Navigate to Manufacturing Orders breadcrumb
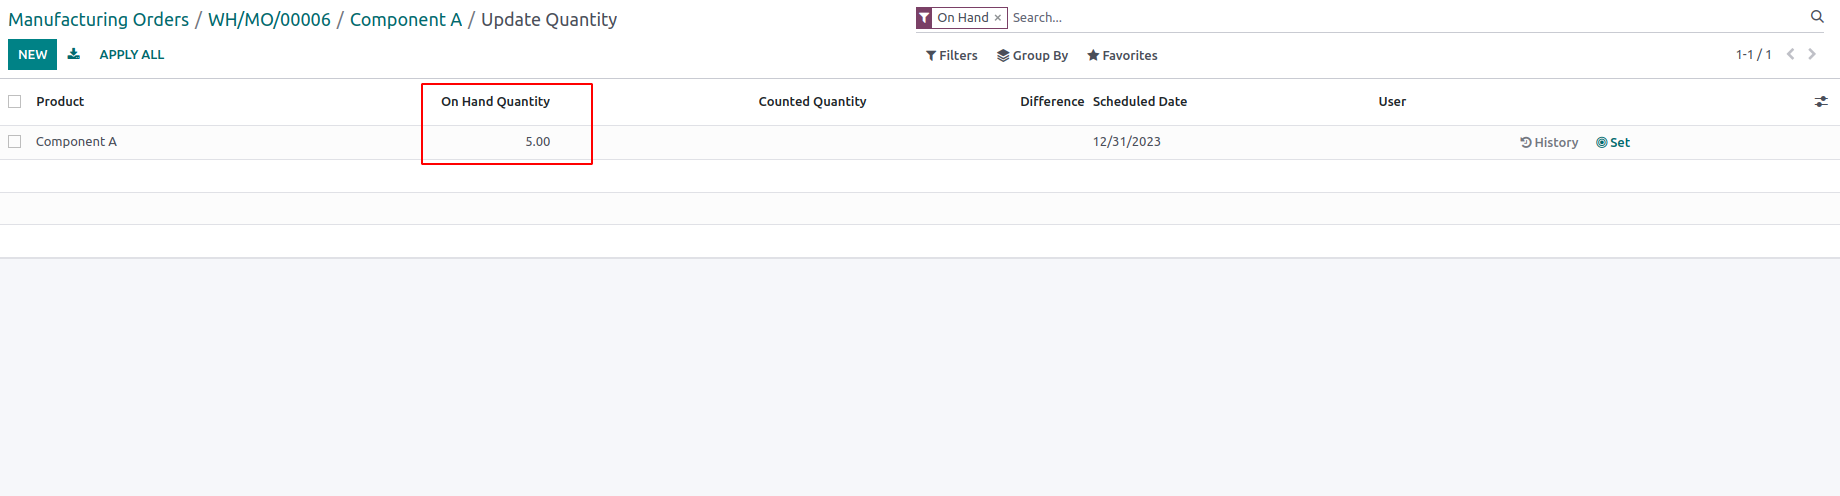 coord(98,20)
